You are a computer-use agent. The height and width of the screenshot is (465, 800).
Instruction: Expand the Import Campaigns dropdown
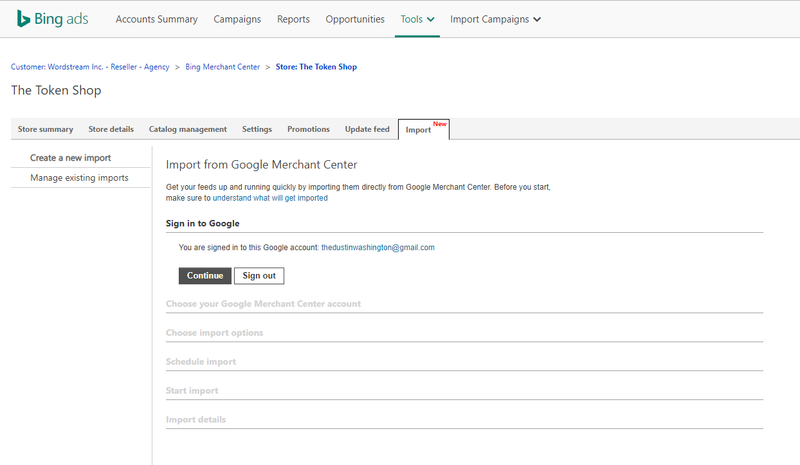coord(495,19)
